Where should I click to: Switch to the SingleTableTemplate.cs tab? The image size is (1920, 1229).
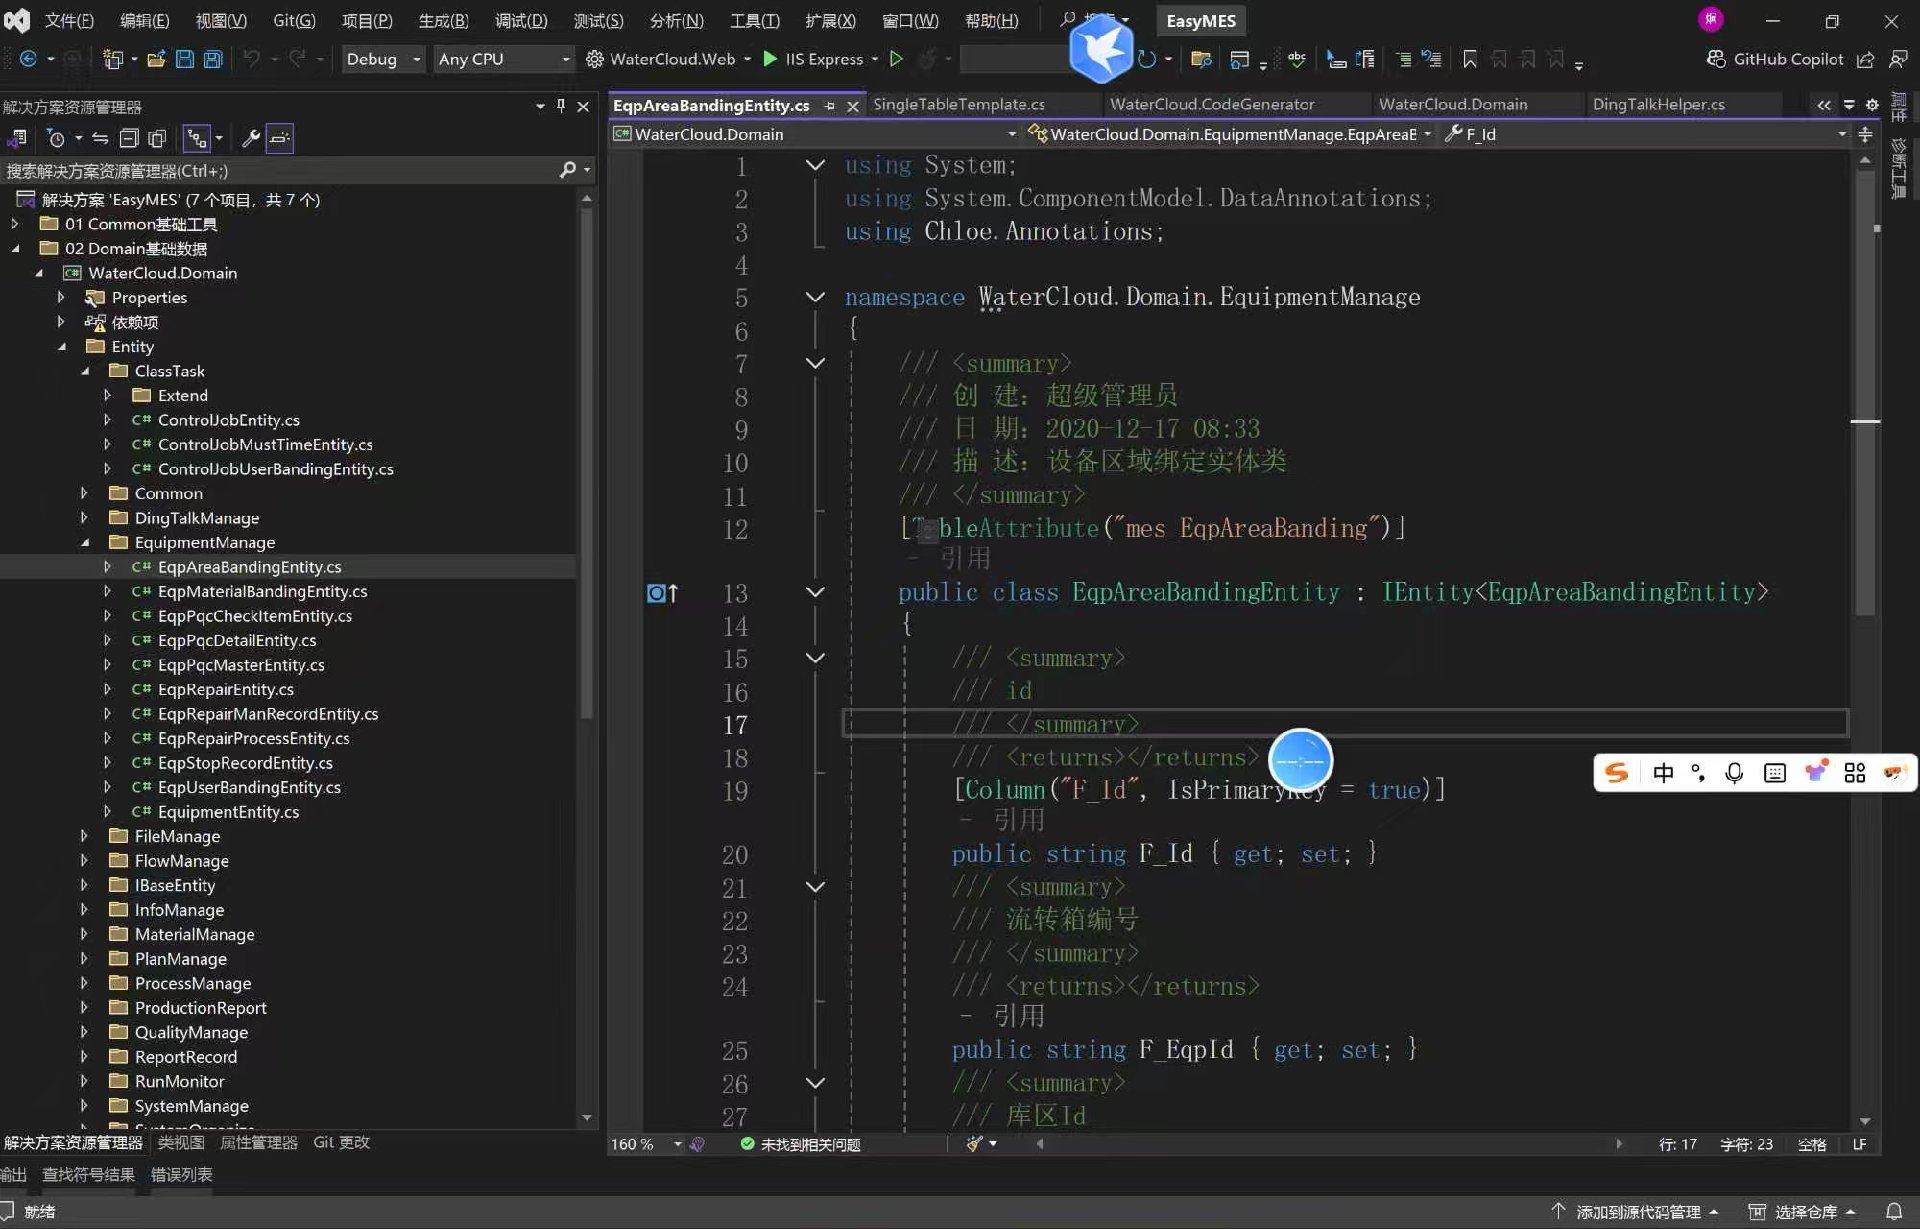(x=958, y=104)
